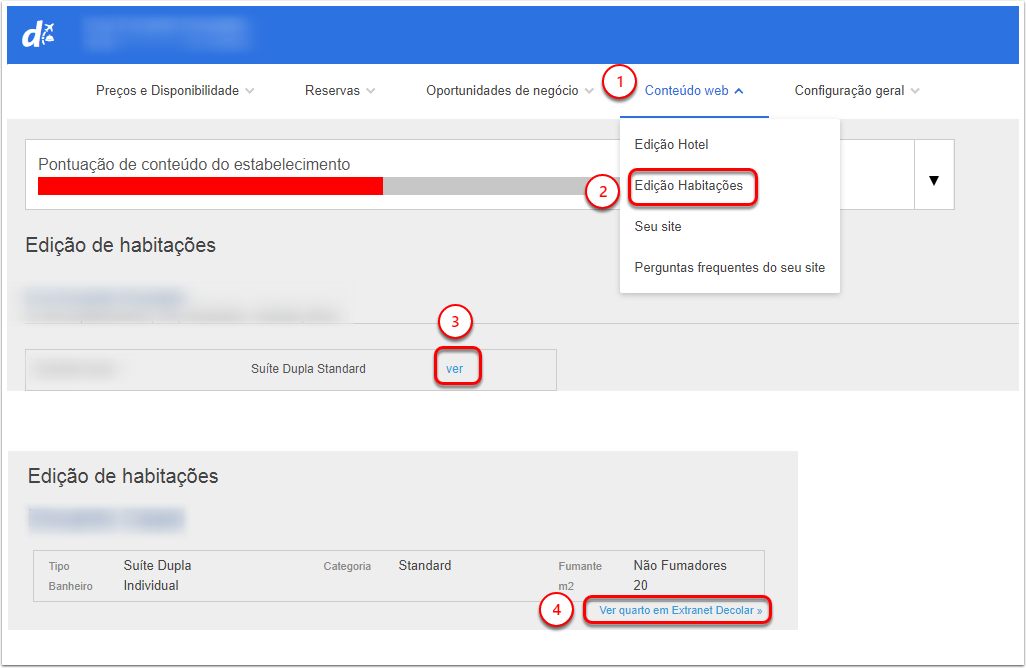Collapse the Conteúdo web menu
1026x668 pixels.
click(x=695, y=91)
